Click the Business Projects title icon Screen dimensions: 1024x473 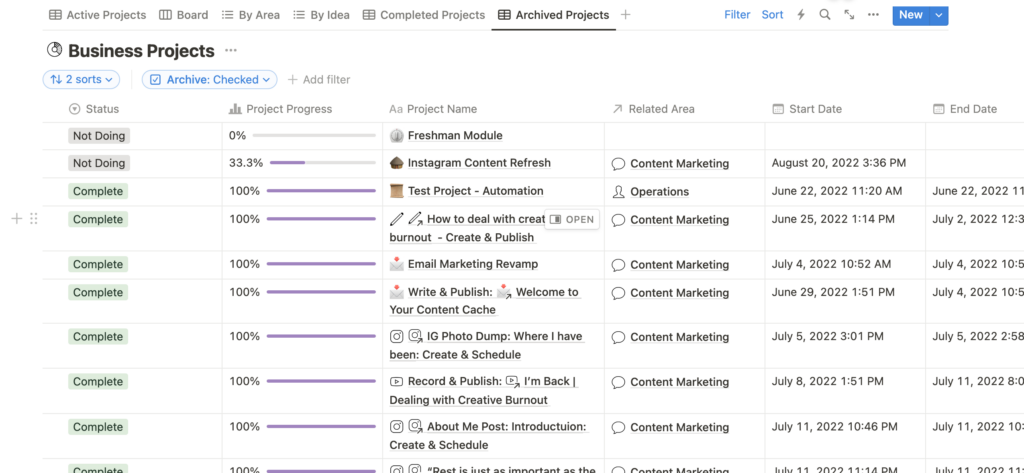coord(55,50)
